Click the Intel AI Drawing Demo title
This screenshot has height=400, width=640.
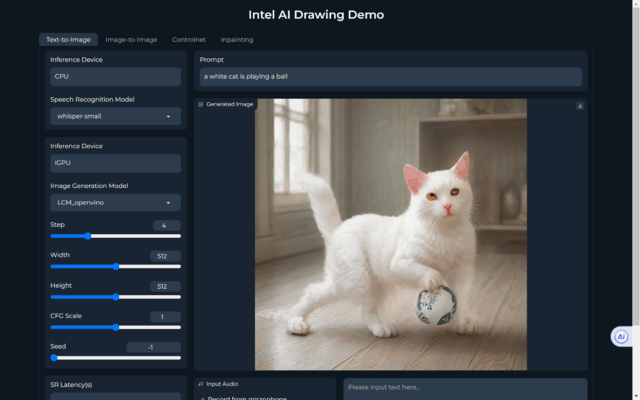316,15
